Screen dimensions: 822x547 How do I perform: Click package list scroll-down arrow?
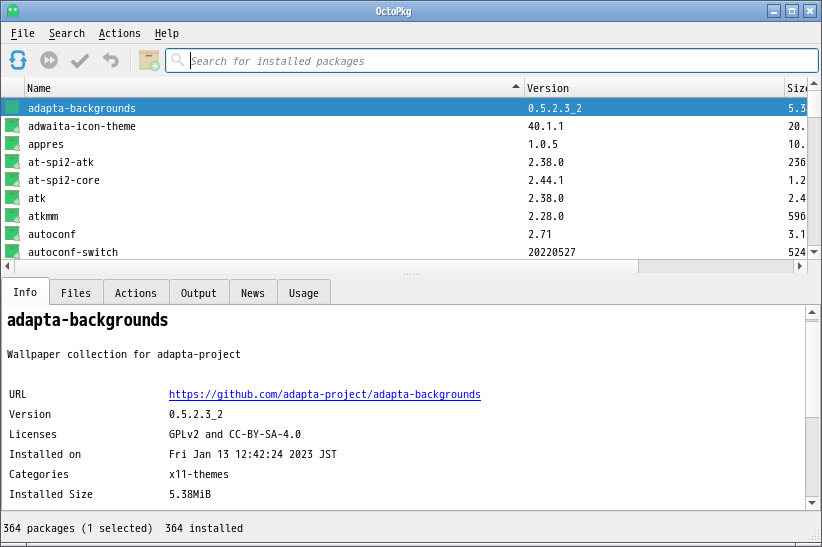(814, 252)
